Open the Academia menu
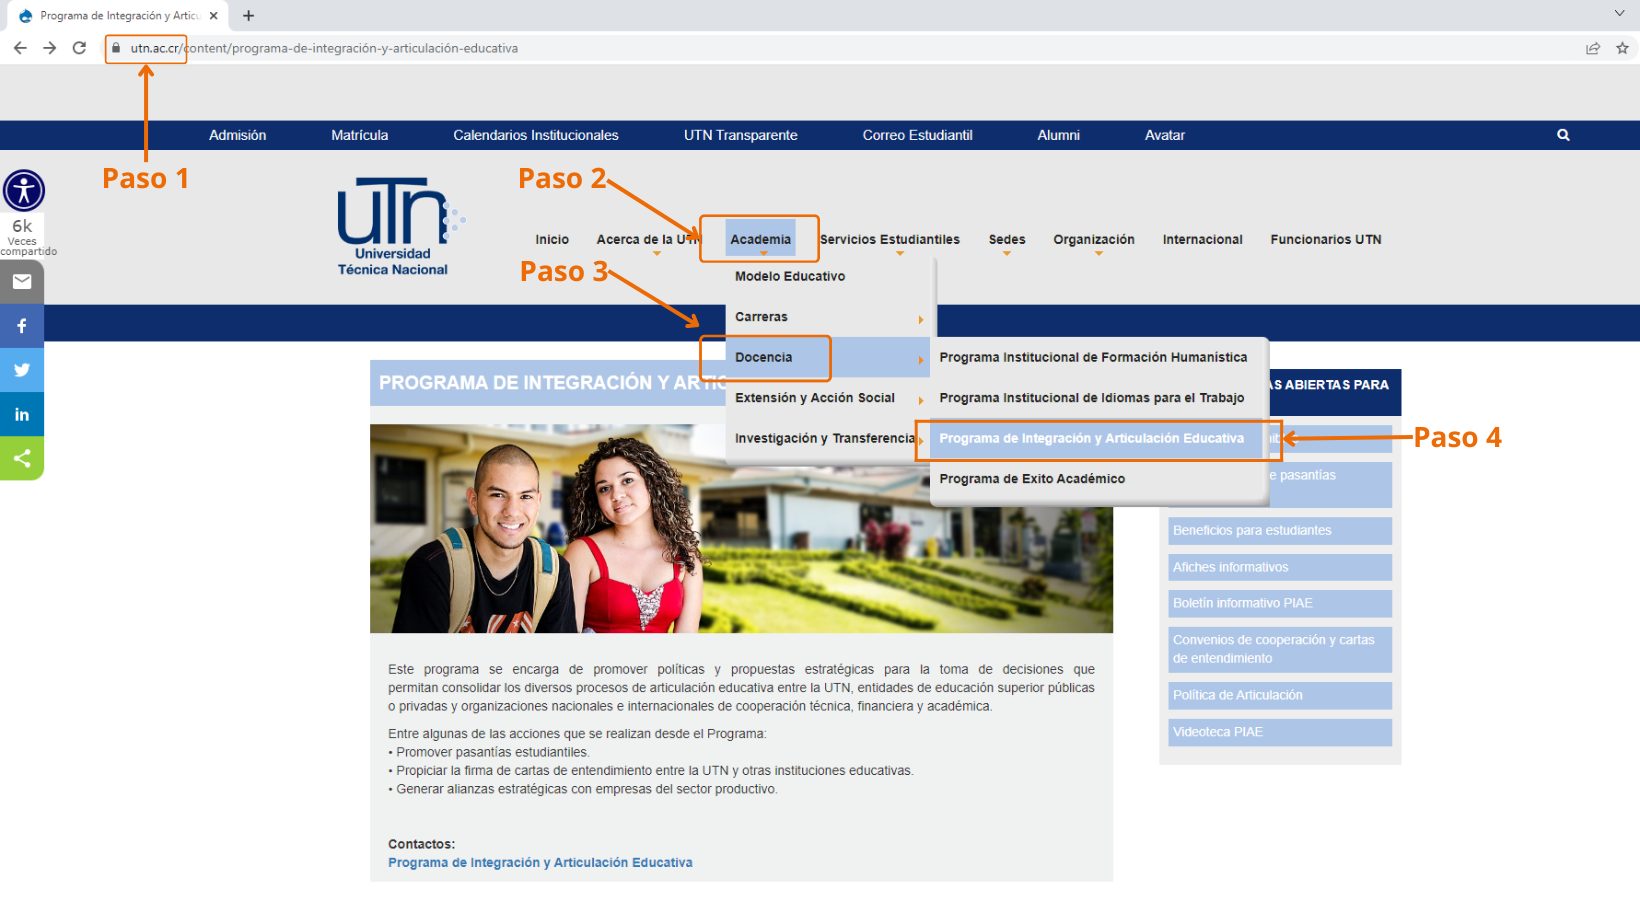The height and width of the screenshot is (924, 1640). (760, 240)
